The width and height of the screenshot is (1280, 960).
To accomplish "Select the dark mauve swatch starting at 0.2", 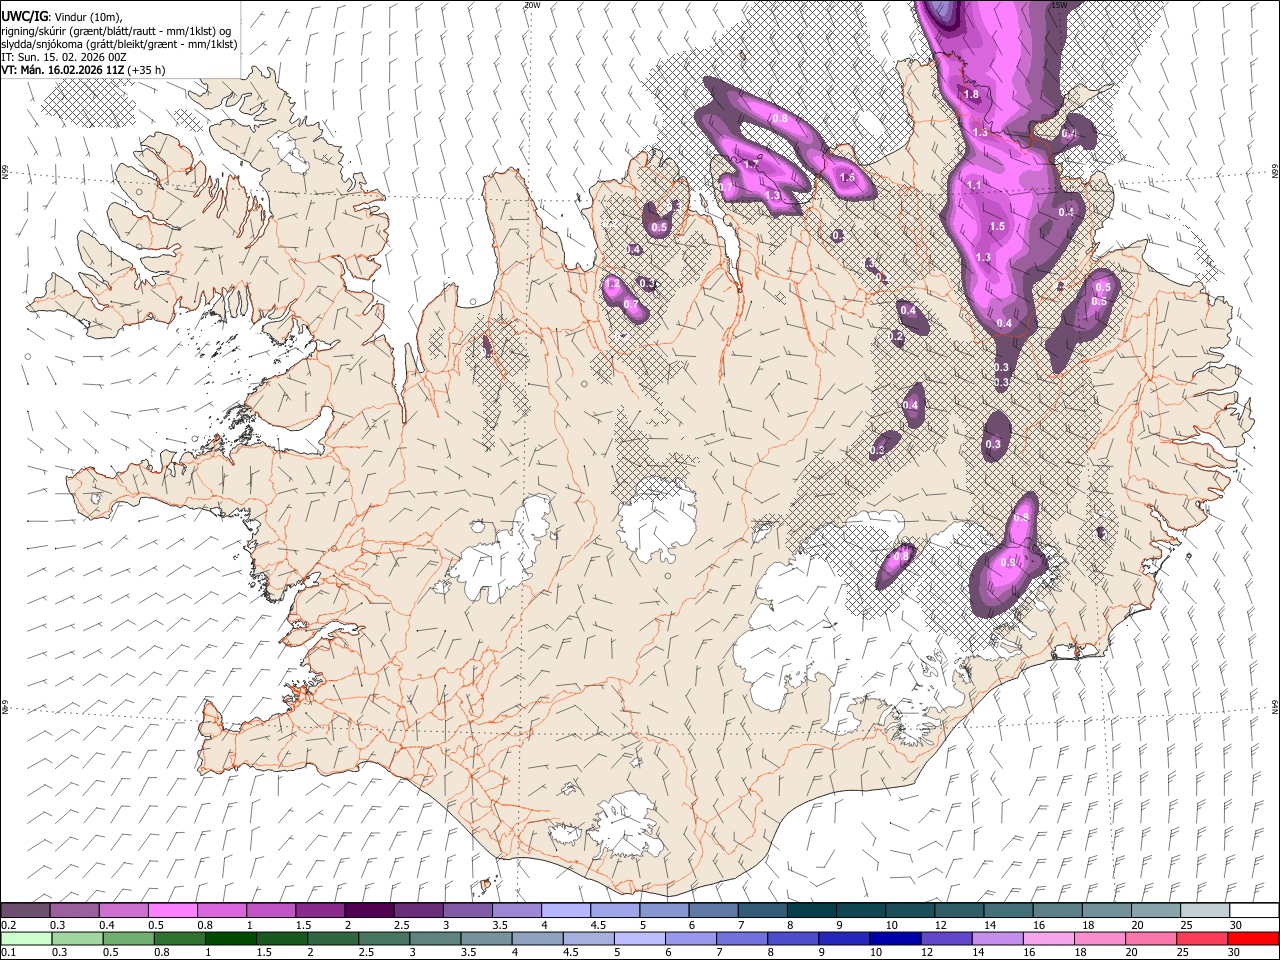I will click(26, 910).
